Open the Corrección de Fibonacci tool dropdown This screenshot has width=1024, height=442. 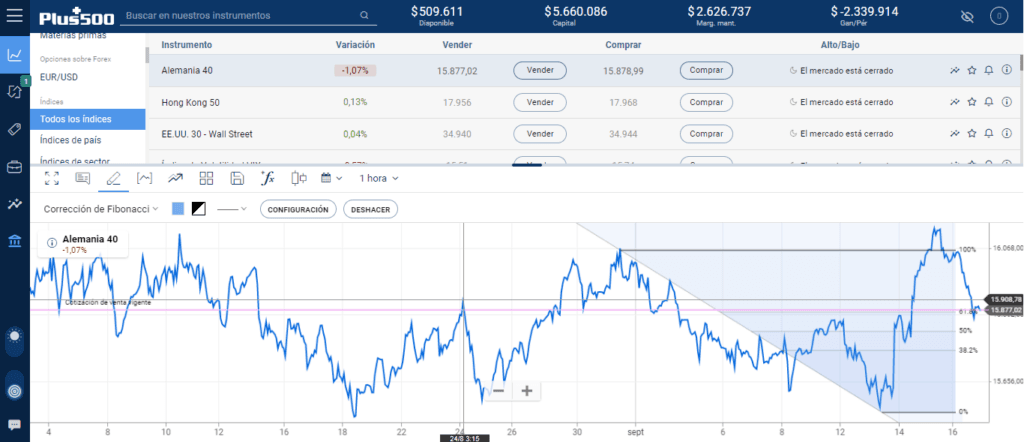(102, 209)
